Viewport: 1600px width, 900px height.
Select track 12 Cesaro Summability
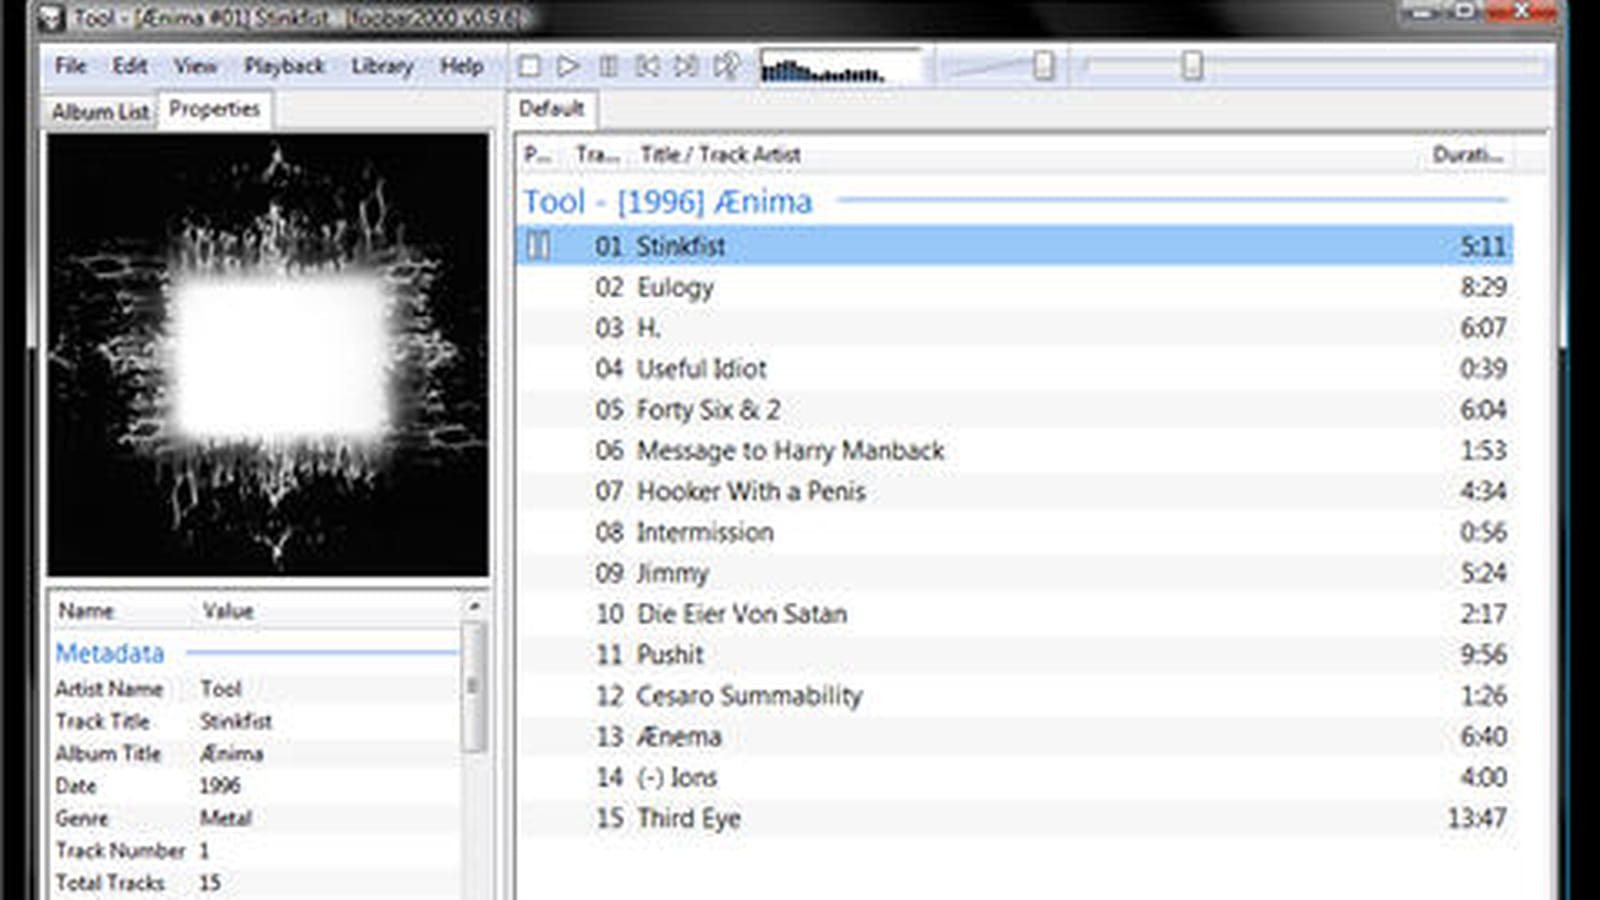click(x=1015, y=696)
